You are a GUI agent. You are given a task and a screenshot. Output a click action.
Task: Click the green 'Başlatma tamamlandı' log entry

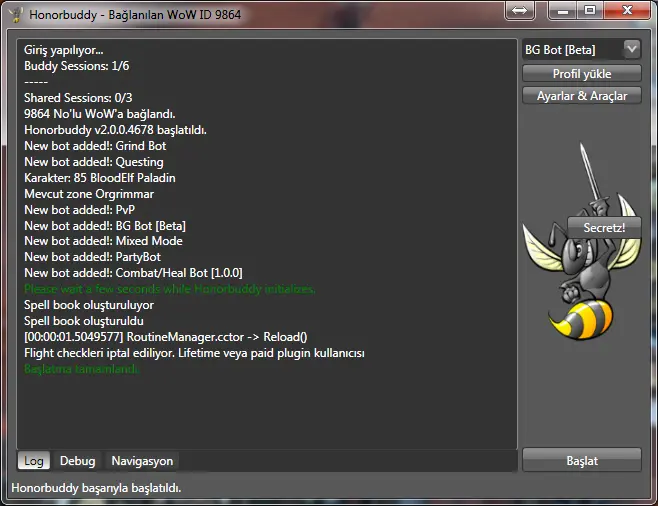tap(82, 369)
